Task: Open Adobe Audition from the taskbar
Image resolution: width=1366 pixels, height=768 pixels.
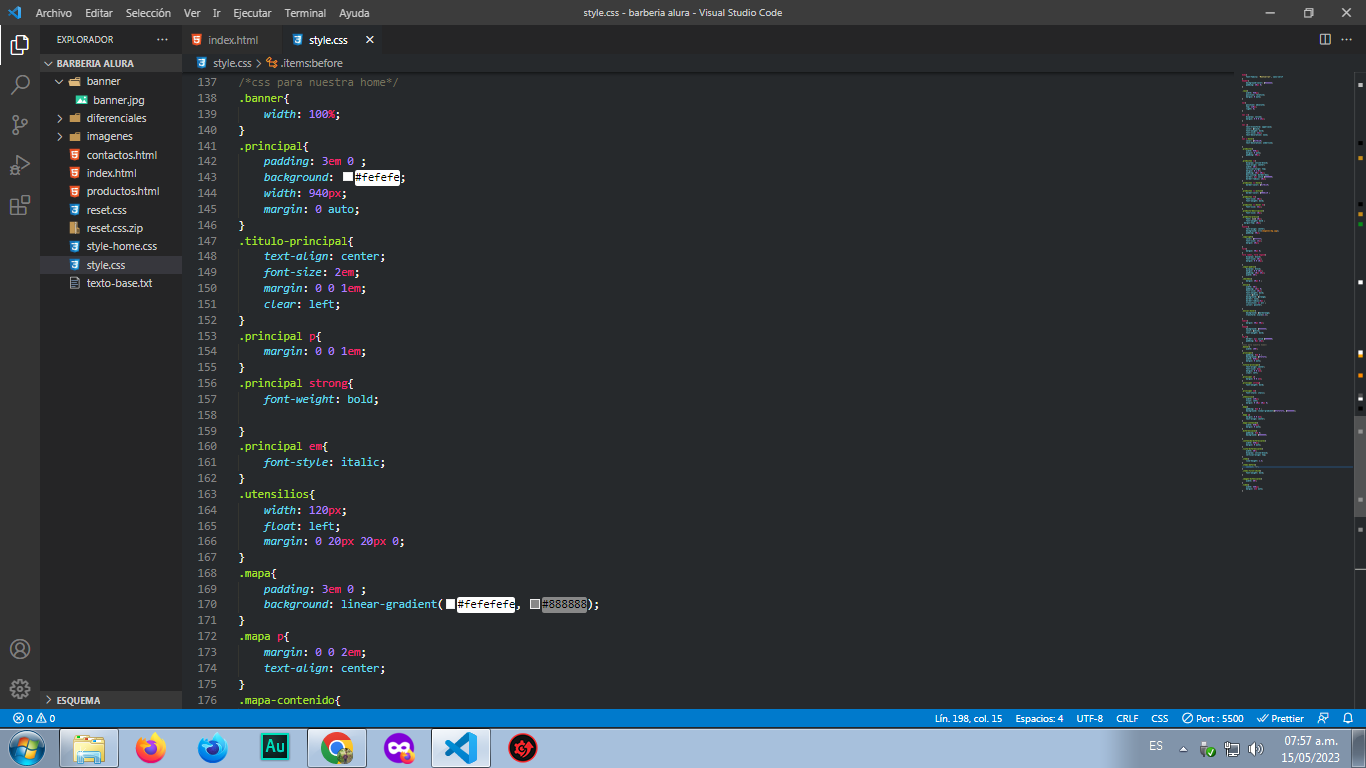Action: 275,748
